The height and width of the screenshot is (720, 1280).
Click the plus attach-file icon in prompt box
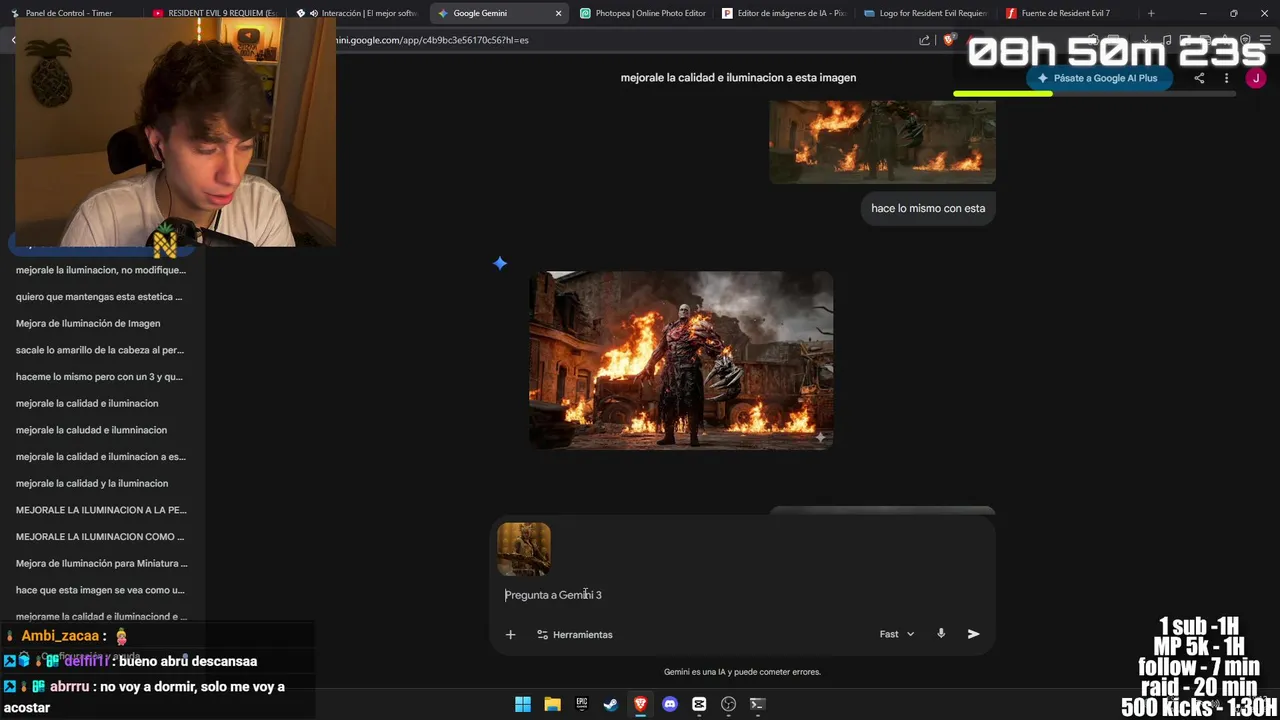tap(510, 634)
